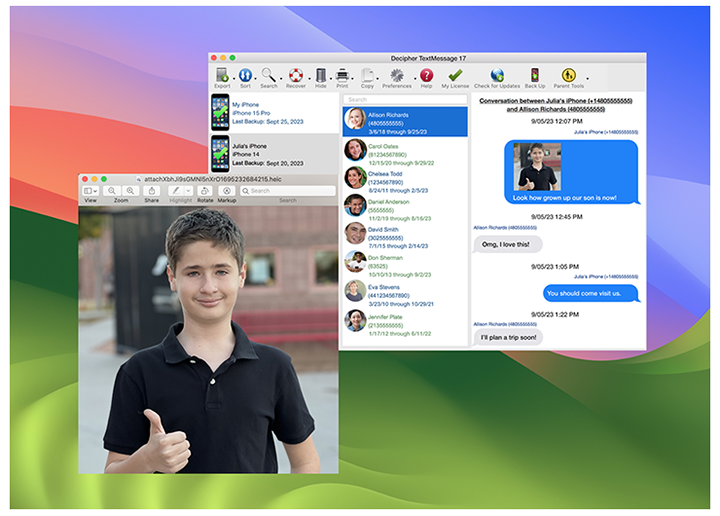Click Zoom in in Preview toolbar
This screenshot has width=720, height=516.
130,191
